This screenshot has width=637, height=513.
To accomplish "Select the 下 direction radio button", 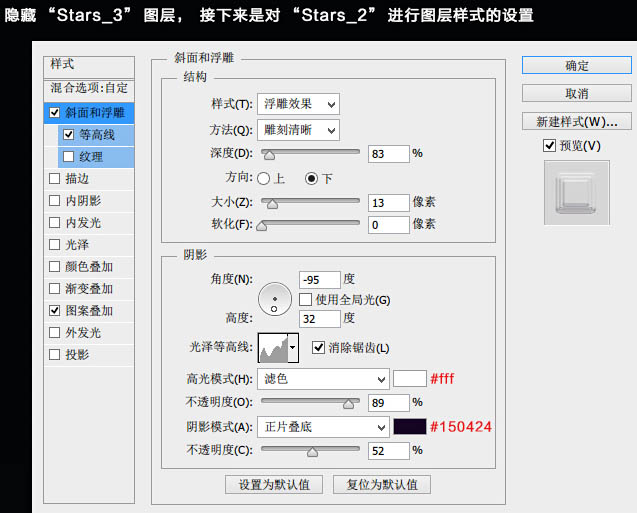I will point(312,178).
